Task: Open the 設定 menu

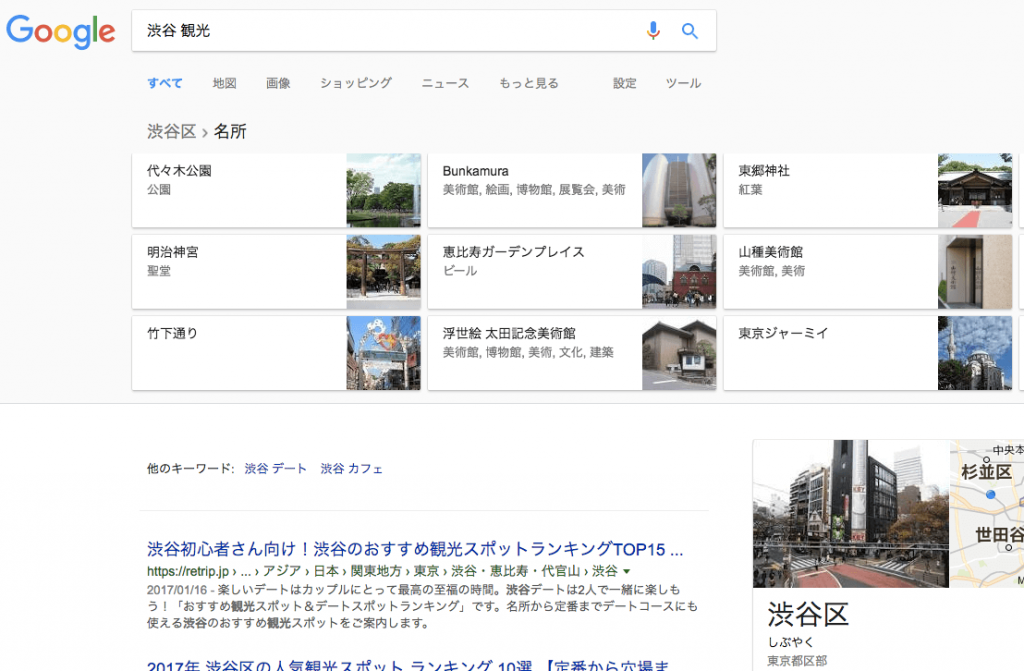Action: pyautogui.click(x=625, y=83)
